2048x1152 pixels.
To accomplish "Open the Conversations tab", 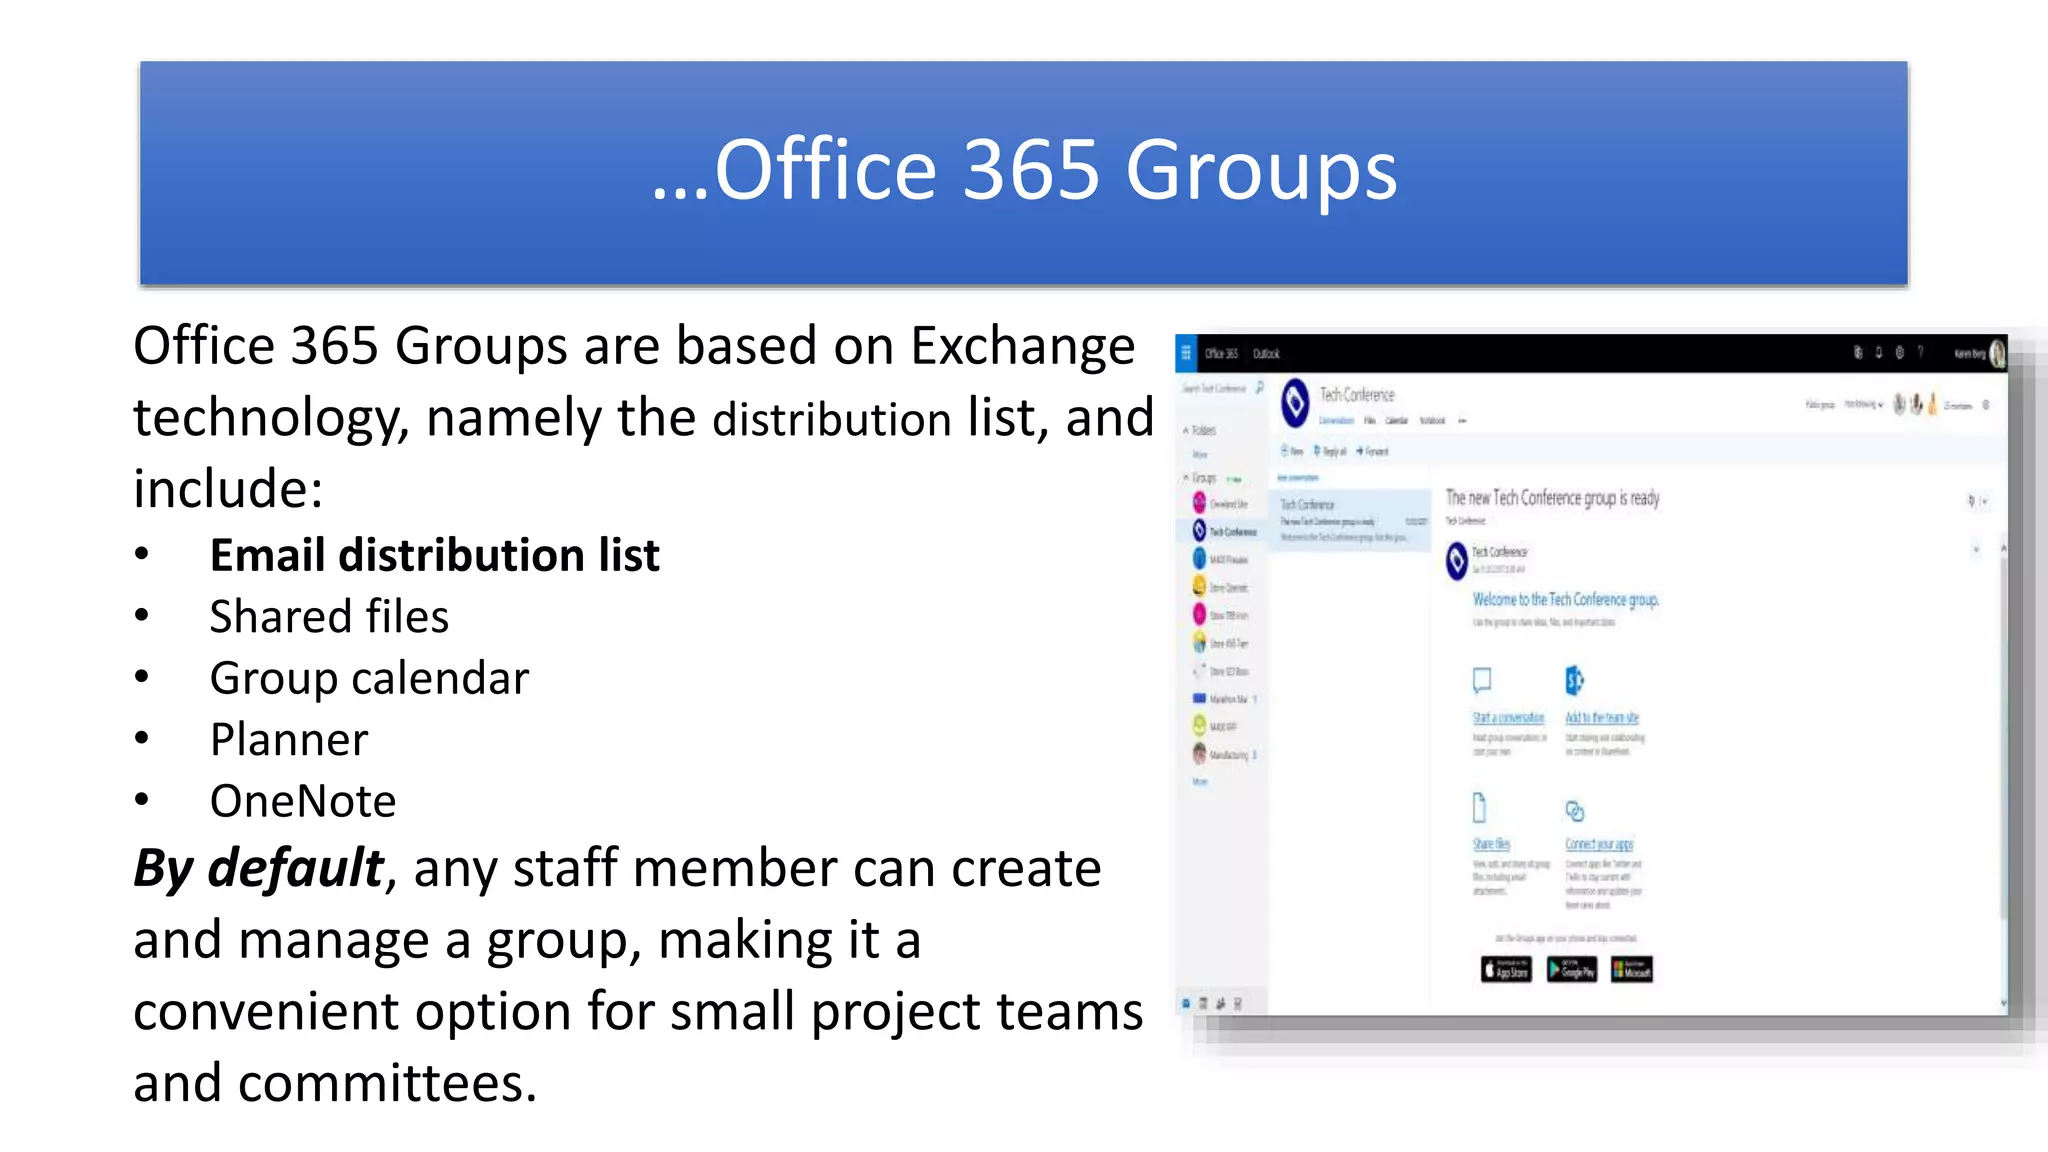I will 1336,421.
